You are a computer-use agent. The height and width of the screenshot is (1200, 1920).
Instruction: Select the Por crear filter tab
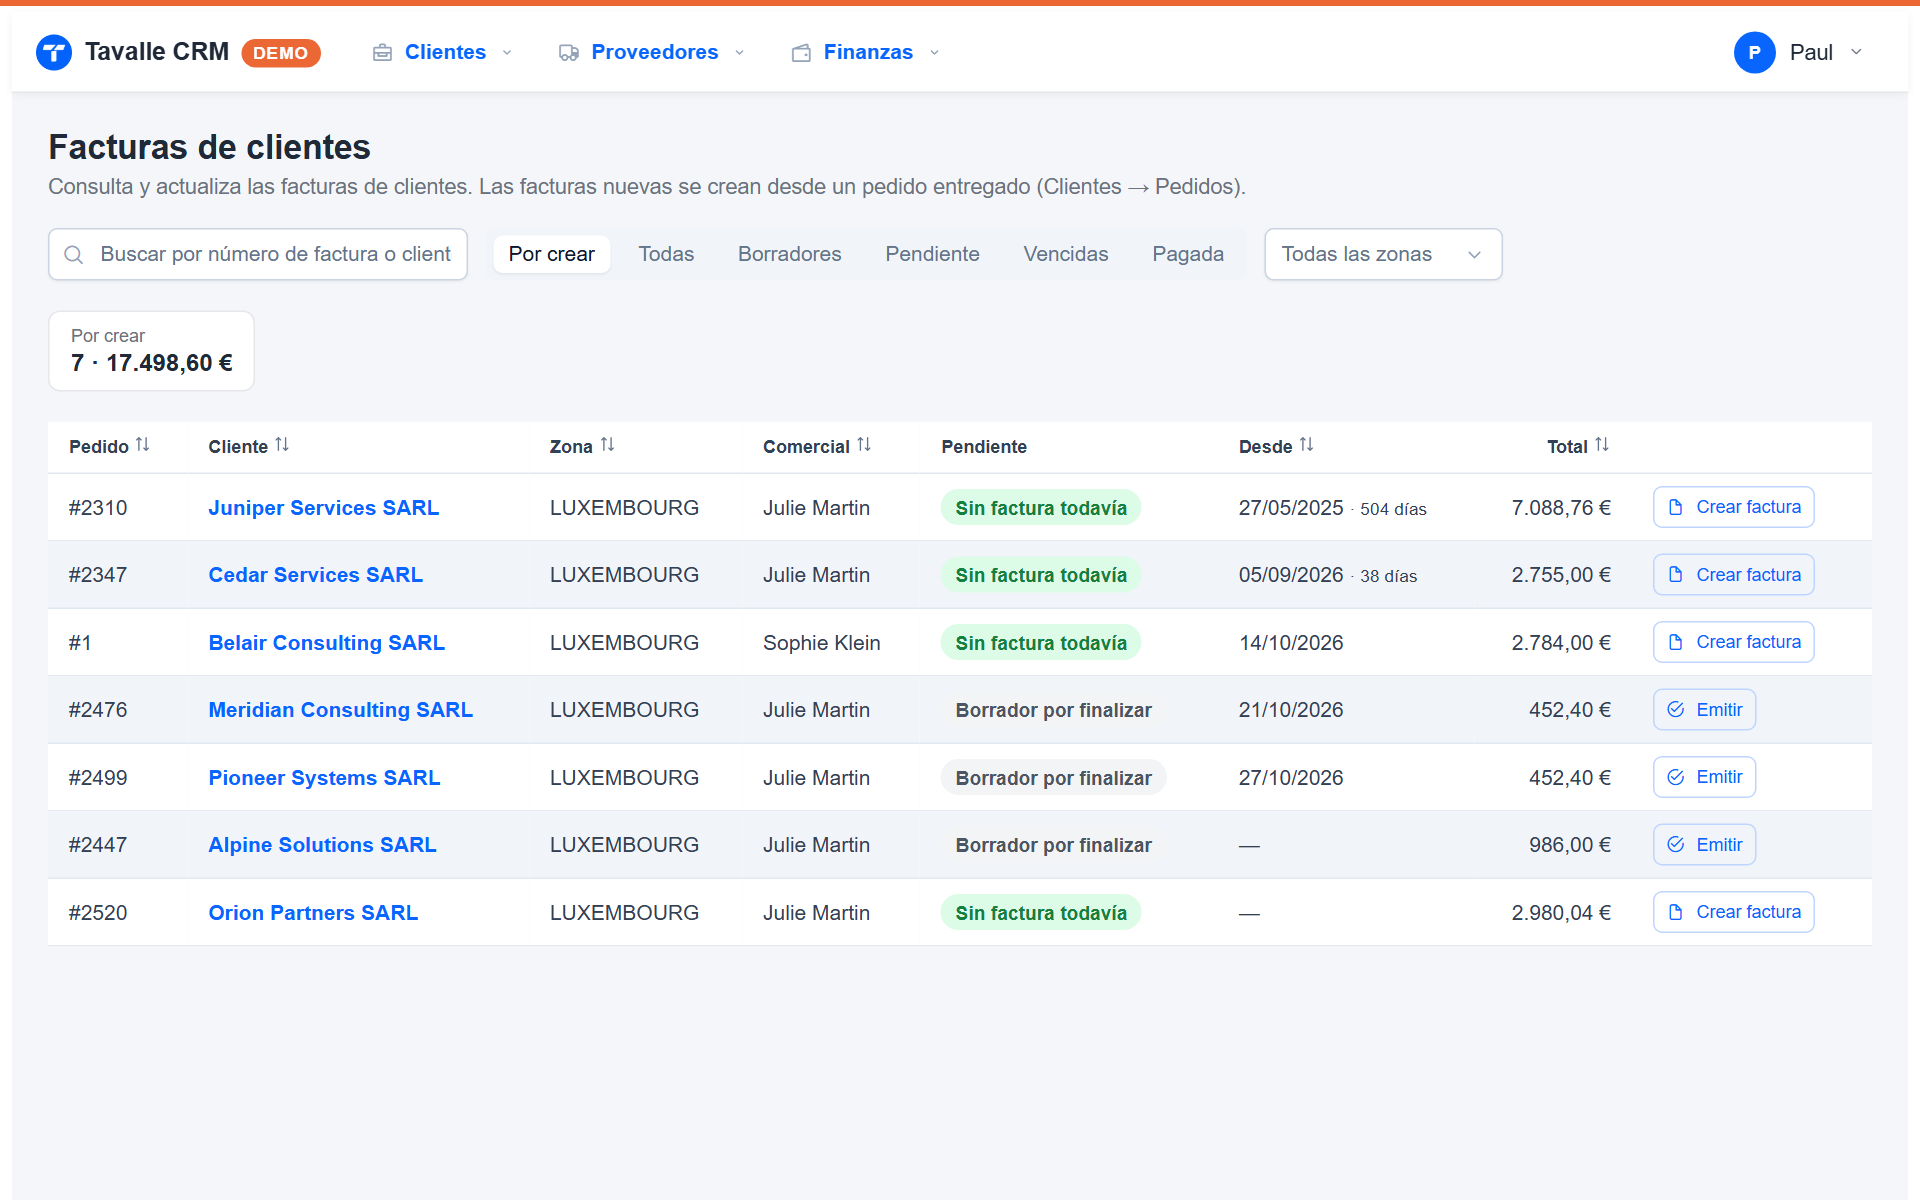[551, 254]
